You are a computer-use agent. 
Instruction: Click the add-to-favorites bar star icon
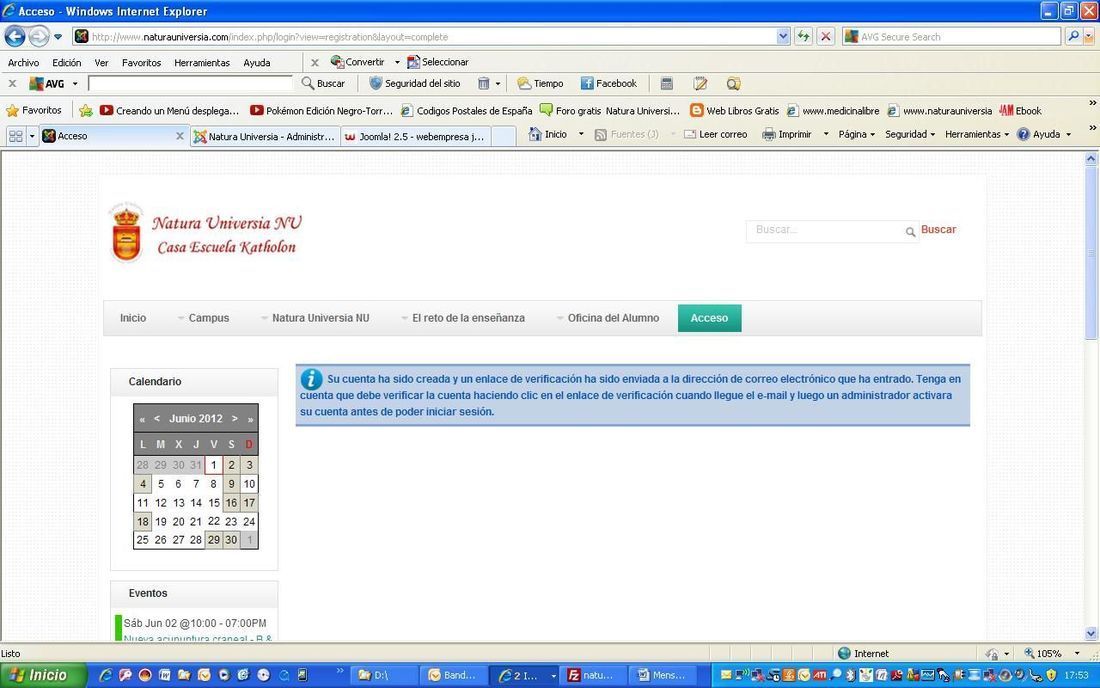point(86,110)
